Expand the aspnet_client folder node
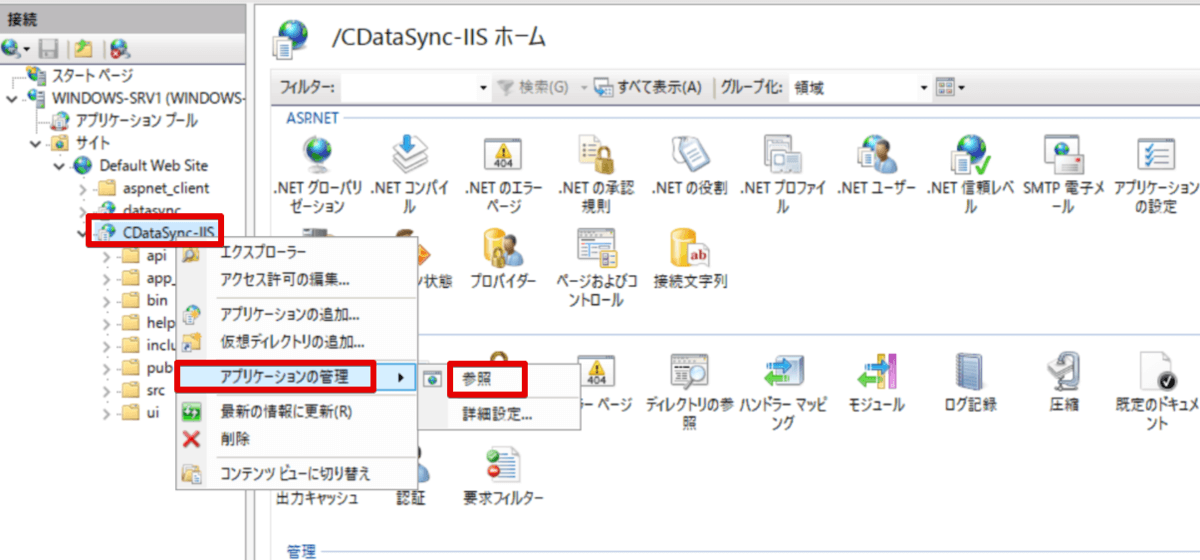1200x560 pixels. (83, 188)
